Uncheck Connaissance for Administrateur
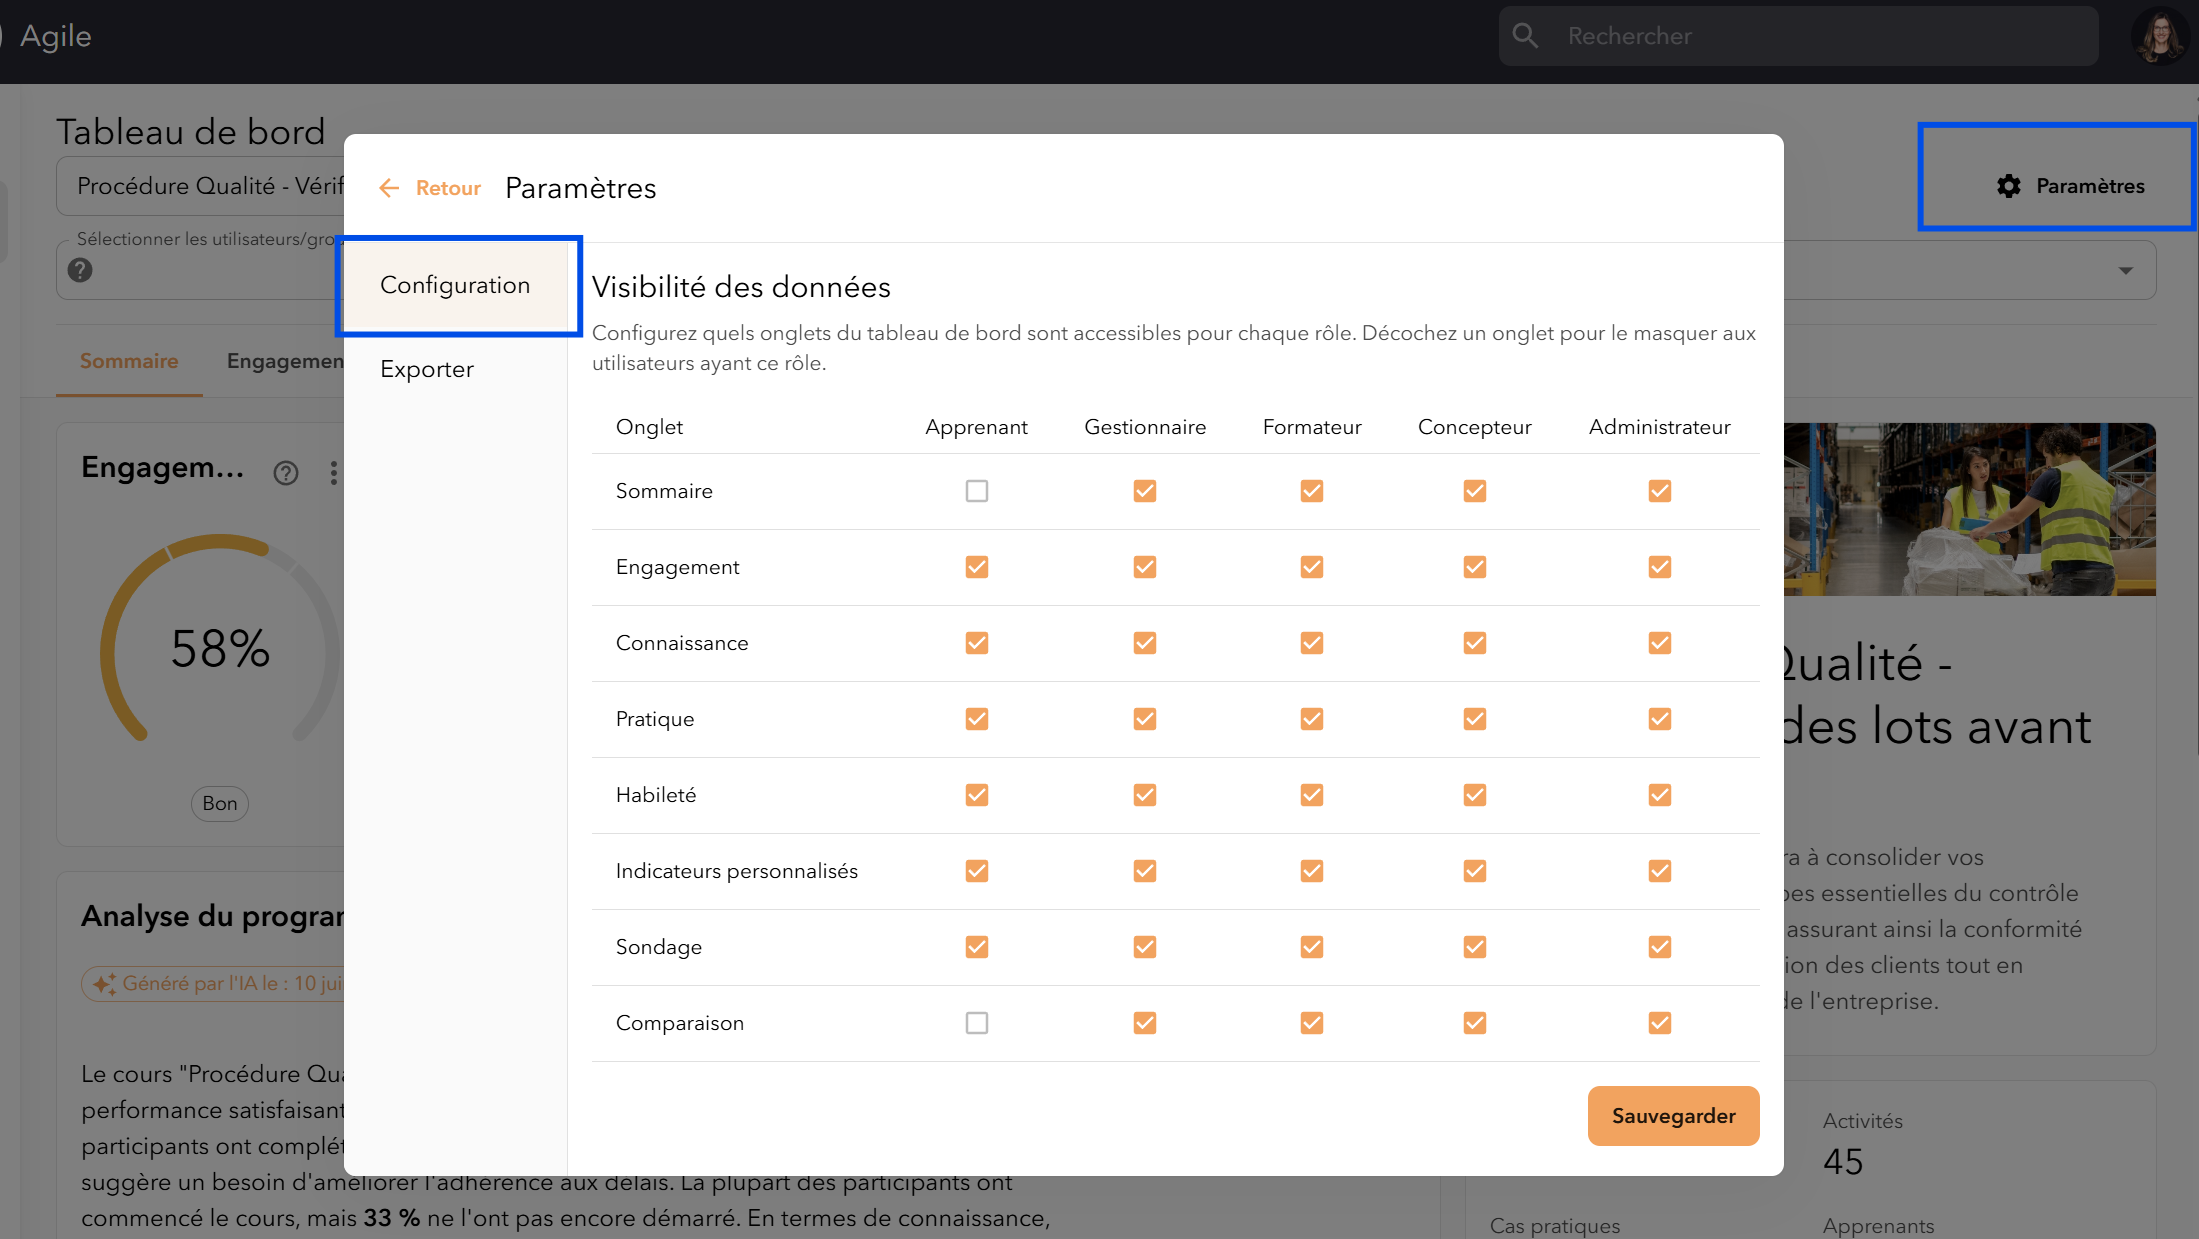 point(1660,643)
